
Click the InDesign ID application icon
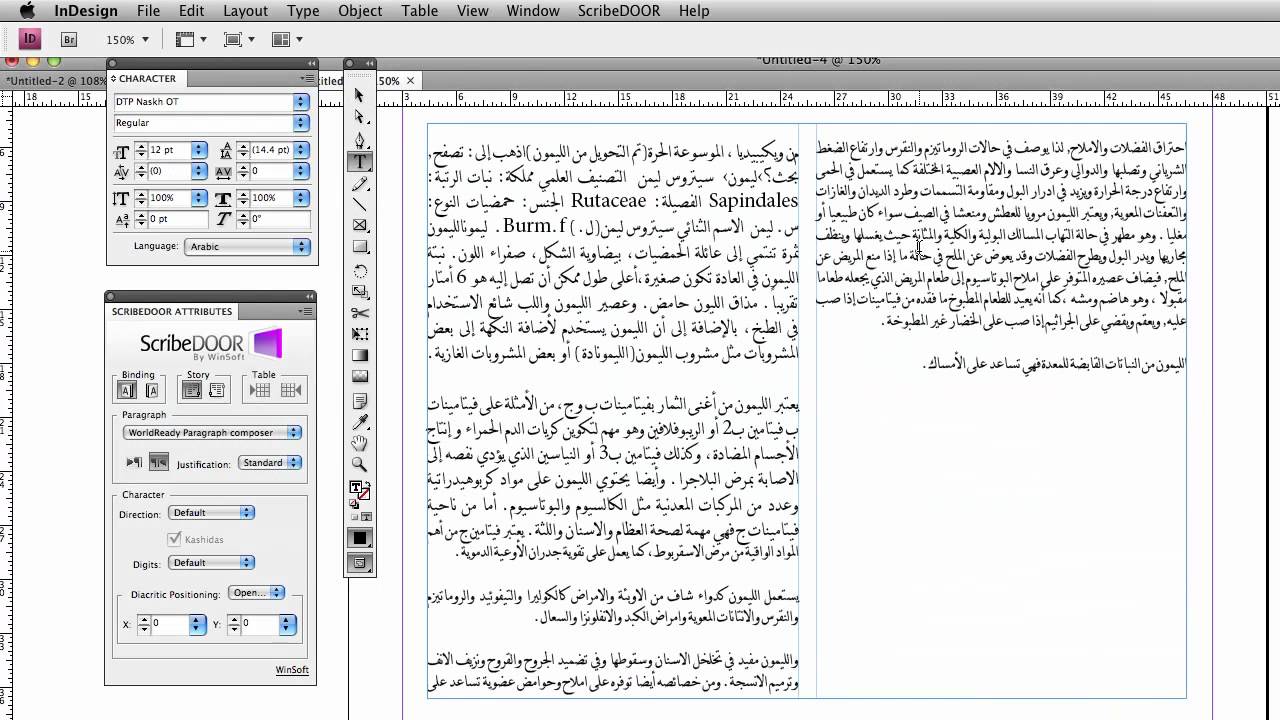pos(30,39)
